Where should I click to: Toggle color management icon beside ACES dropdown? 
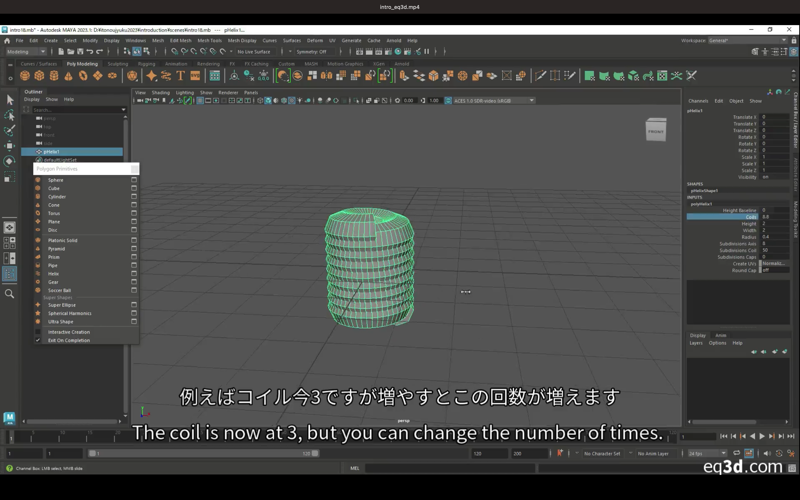[x=448, y=101]
